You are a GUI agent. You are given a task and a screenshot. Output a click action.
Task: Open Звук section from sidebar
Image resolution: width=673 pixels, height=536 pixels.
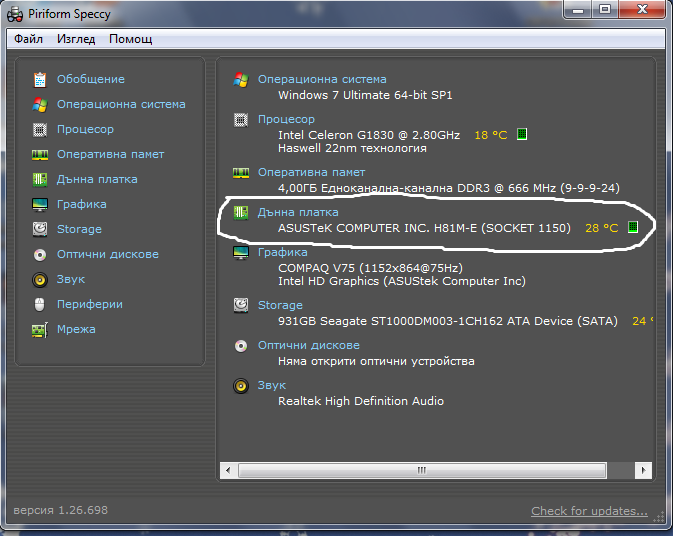(x=71, y=280)
